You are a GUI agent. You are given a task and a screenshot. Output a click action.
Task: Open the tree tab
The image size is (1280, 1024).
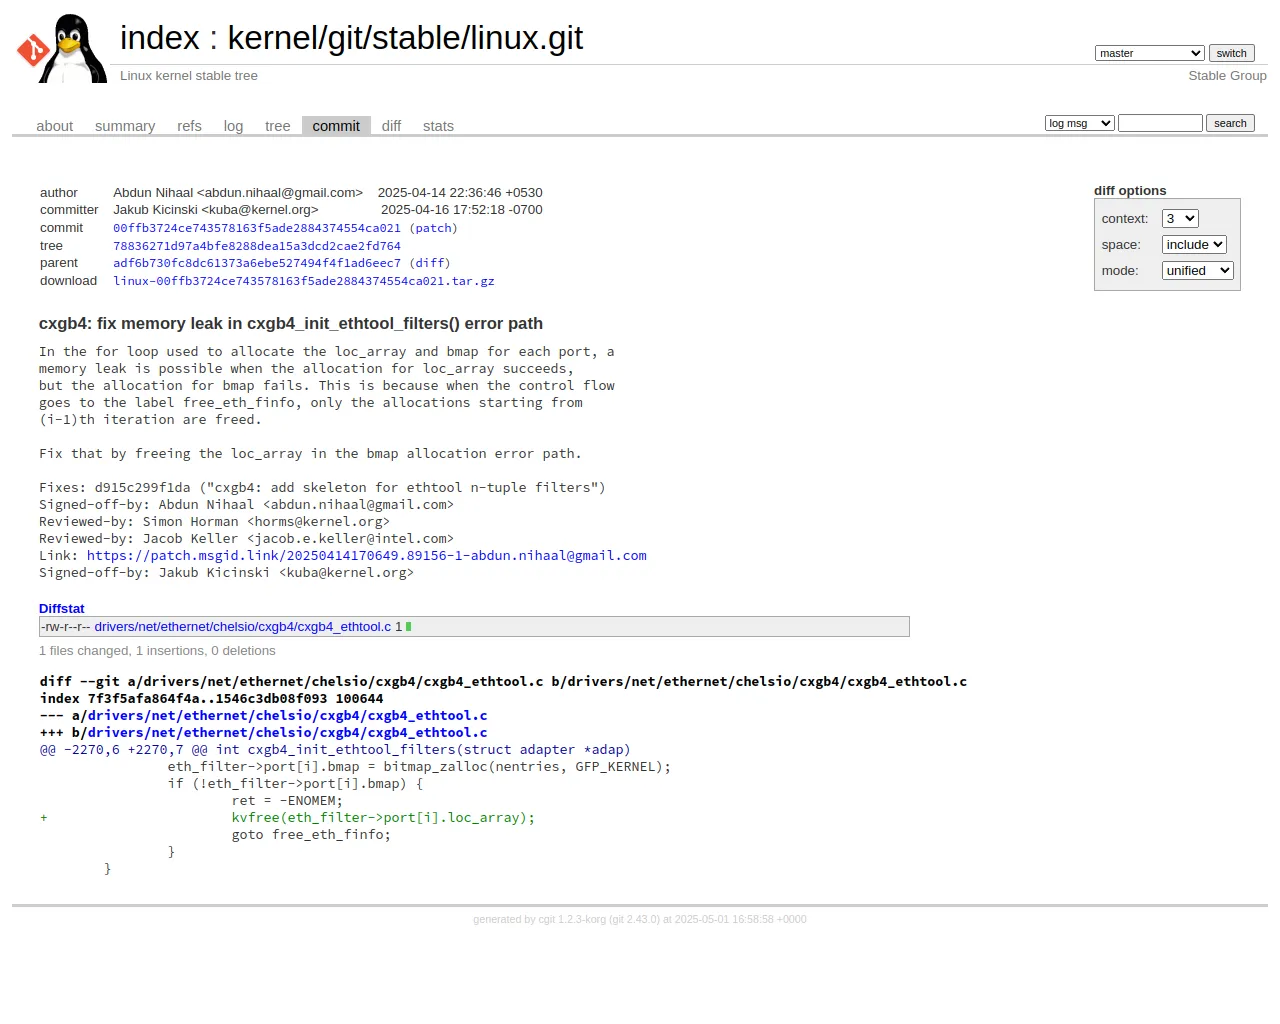(277, 126)
